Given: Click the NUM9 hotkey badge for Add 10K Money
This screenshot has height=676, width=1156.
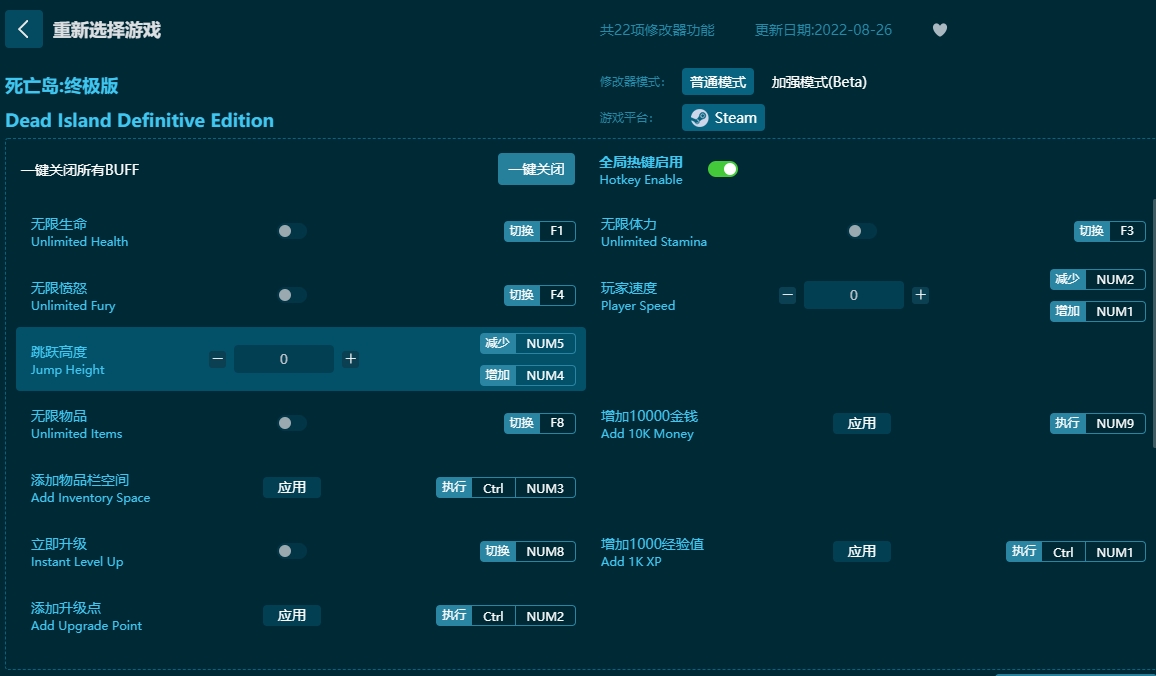Looking at the screenshot, I should pos(1115,423).
